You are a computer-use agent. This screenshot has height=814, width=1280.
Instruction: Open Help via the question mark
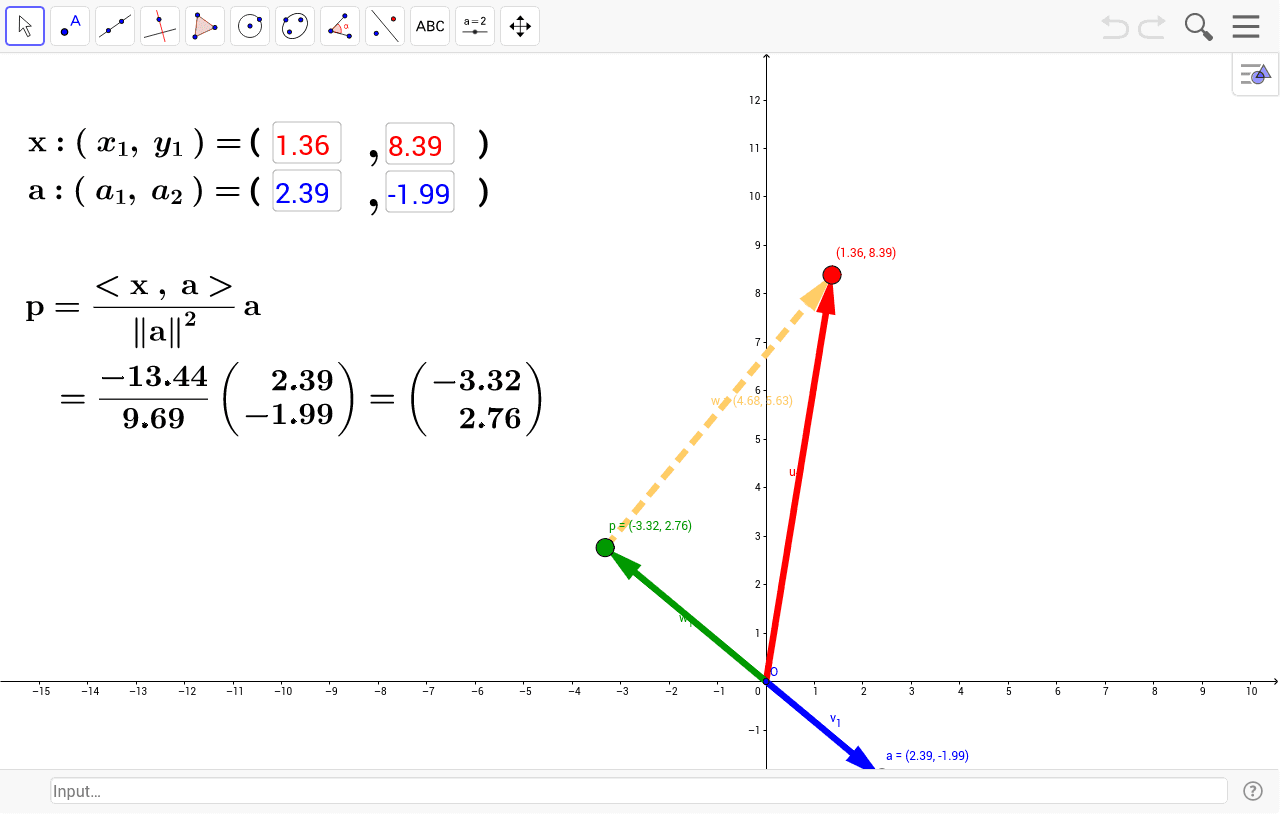(1253, 790)
